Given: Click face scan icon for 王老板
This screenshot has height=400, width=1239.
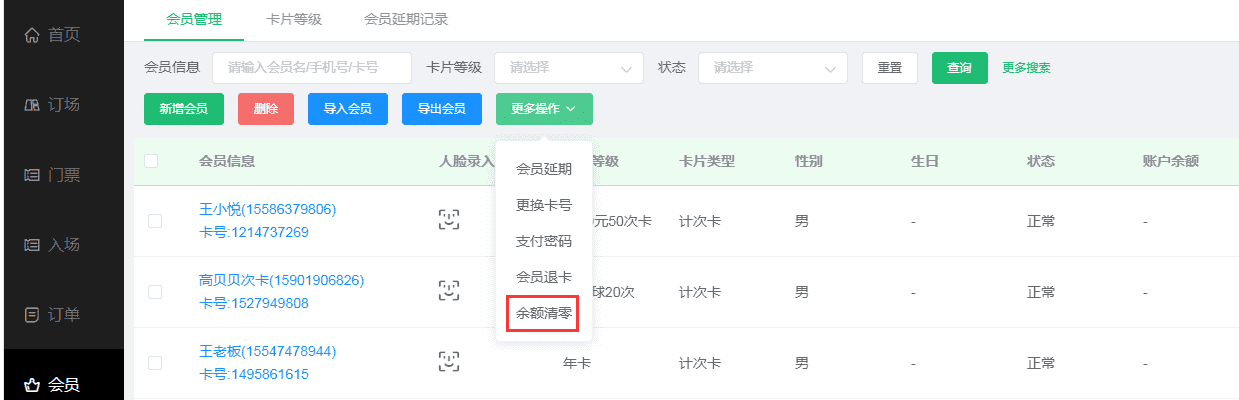Looking at the screenshot, I should point(449,362).
